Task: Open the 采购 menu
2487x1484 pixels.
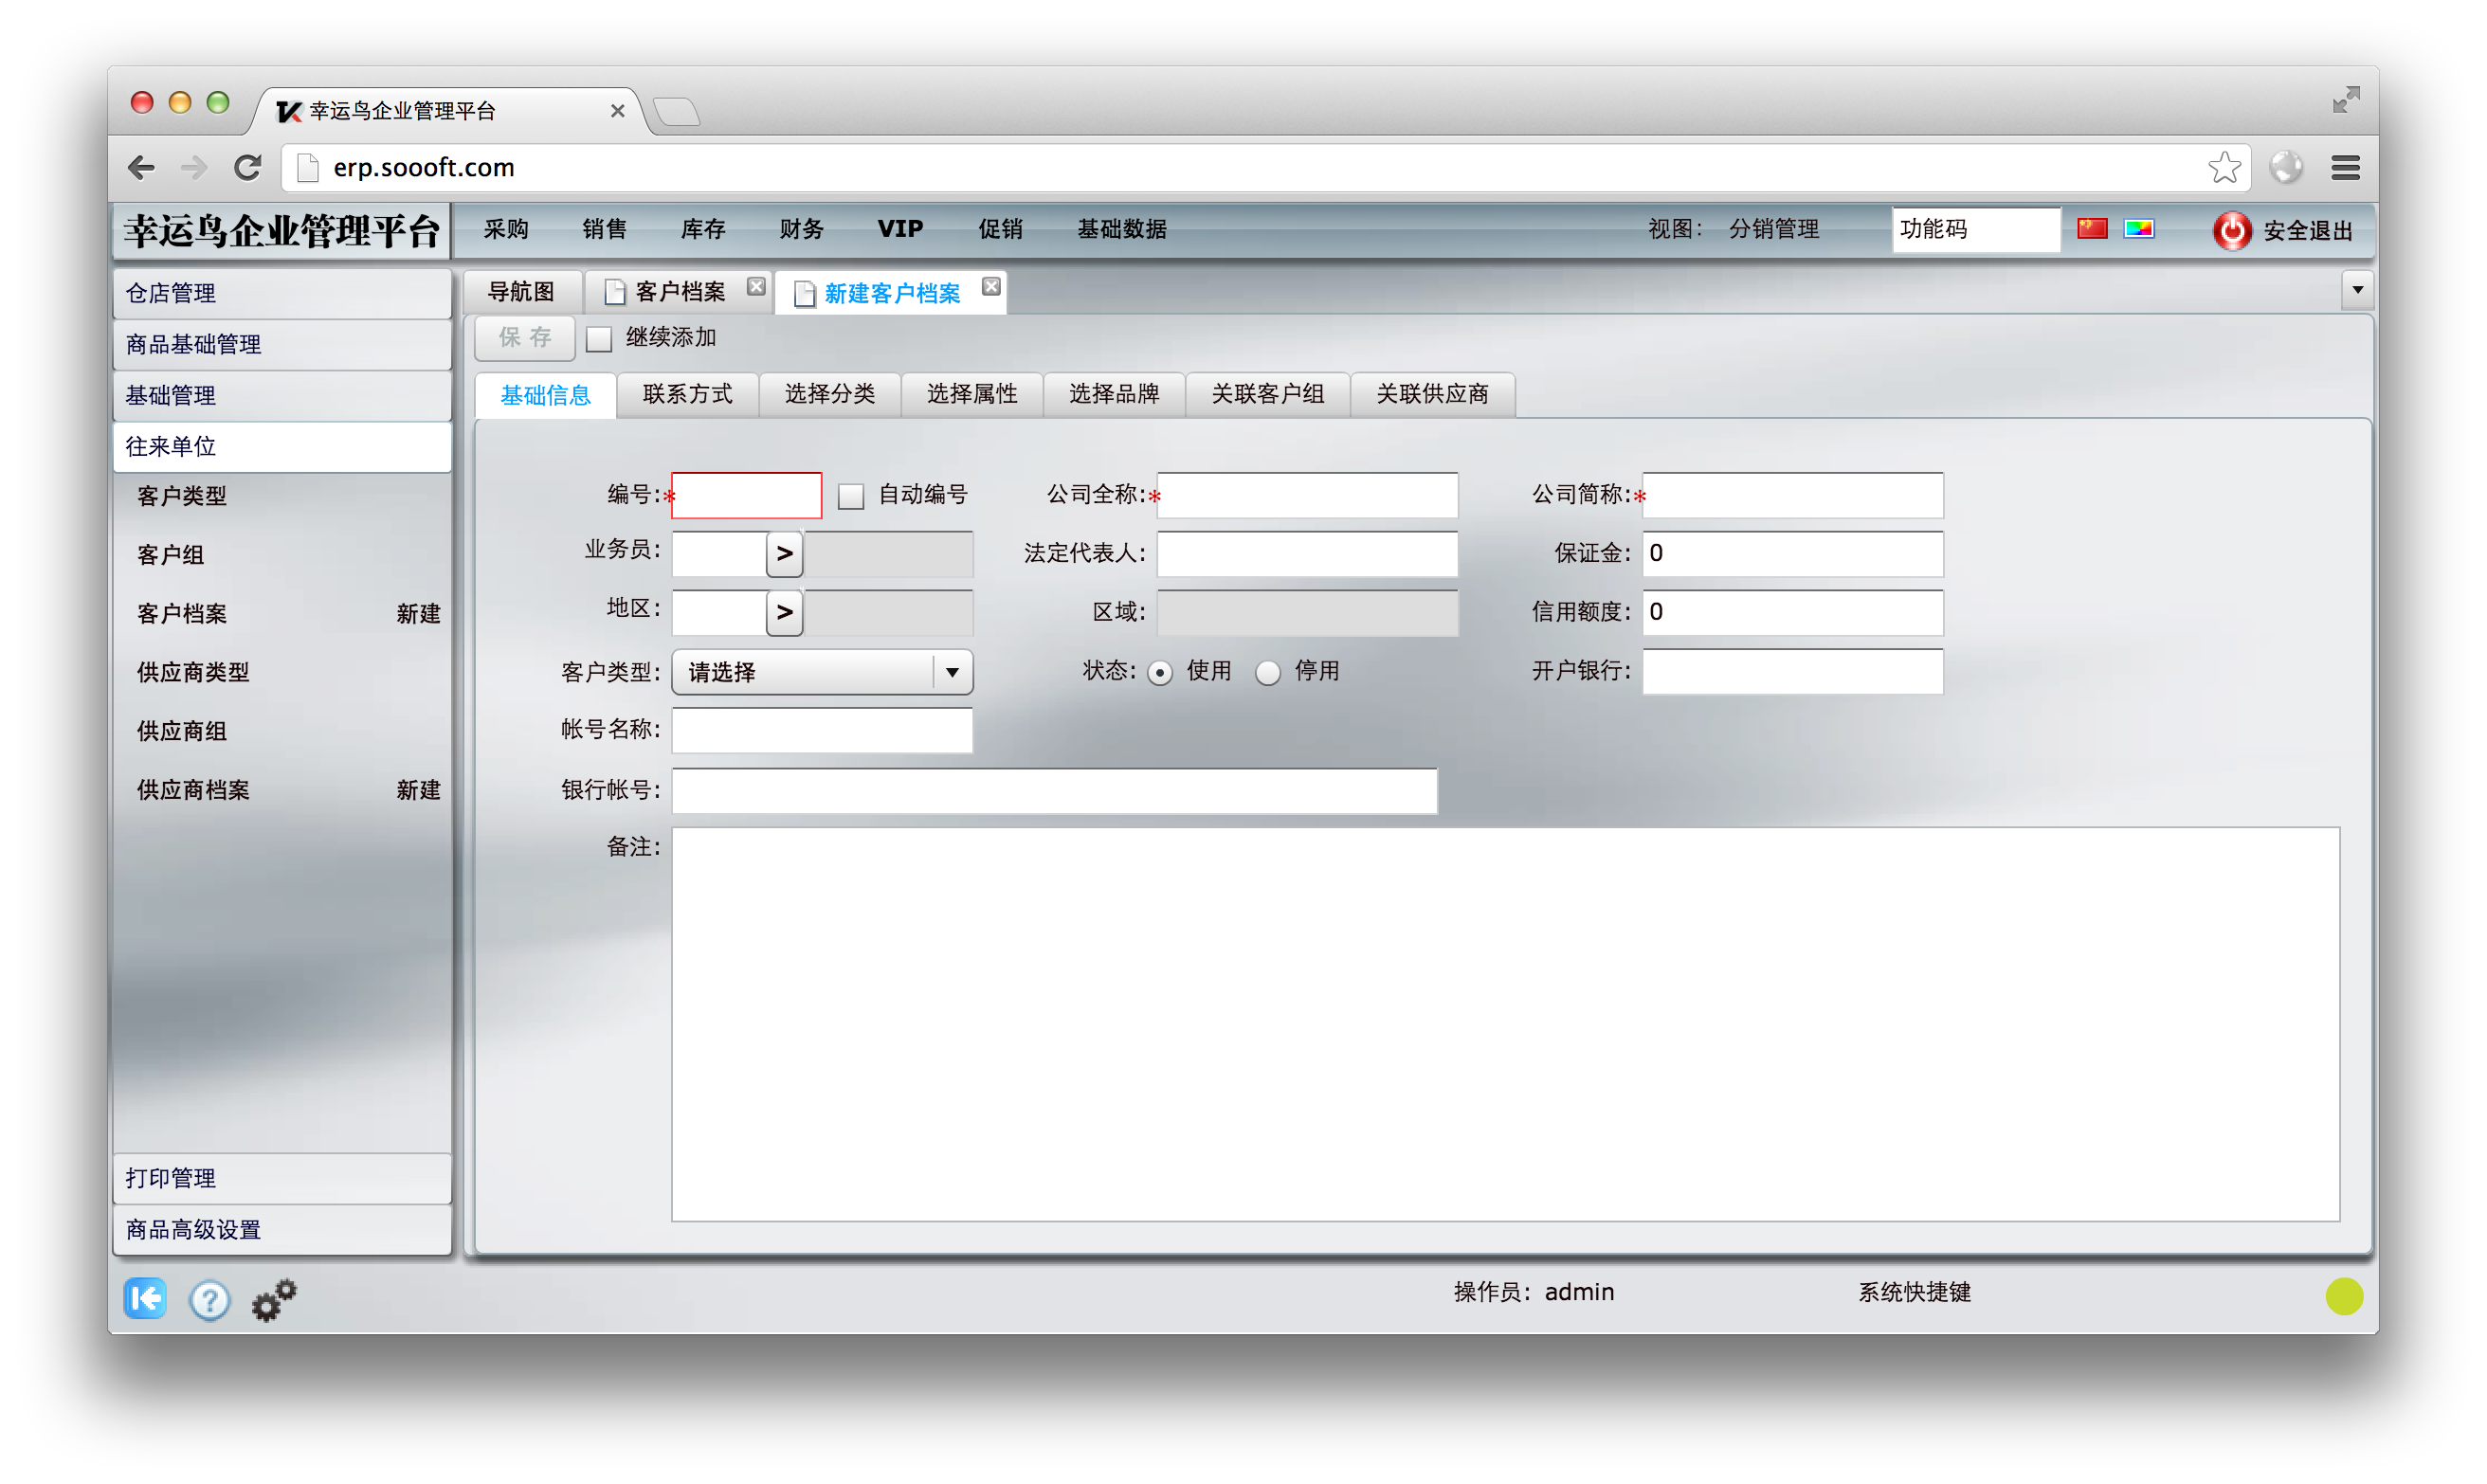Action: click(506, 229)
